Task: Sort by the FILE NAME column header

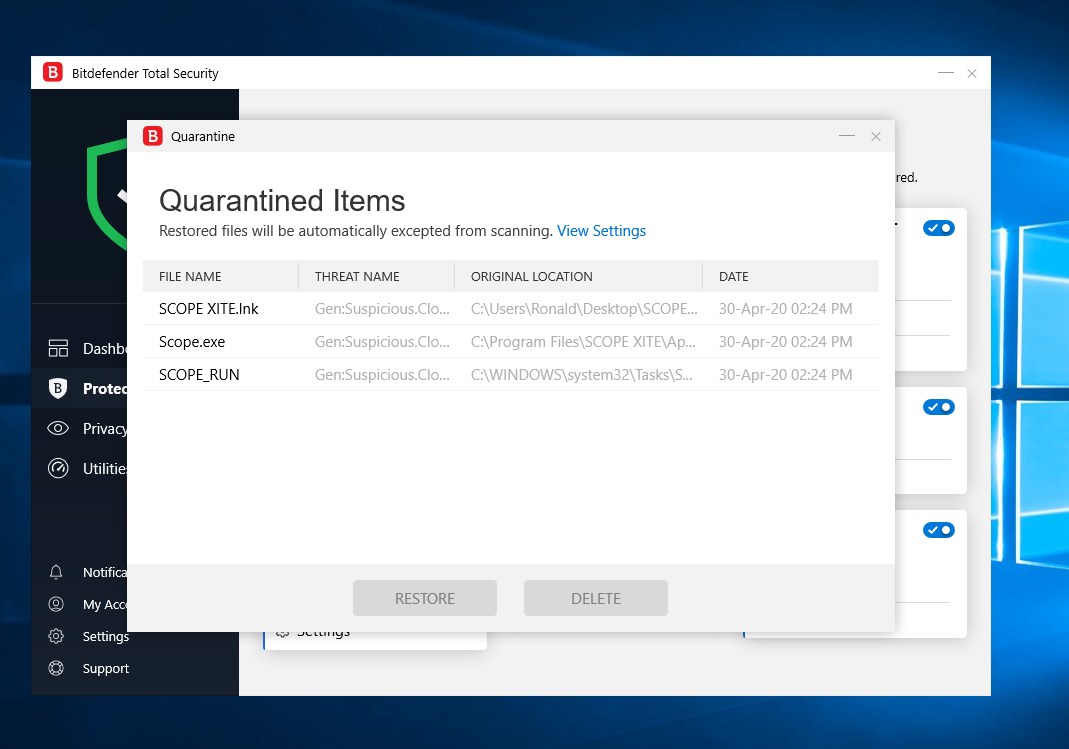Action: pyautogui.click(x=190, y=276)
